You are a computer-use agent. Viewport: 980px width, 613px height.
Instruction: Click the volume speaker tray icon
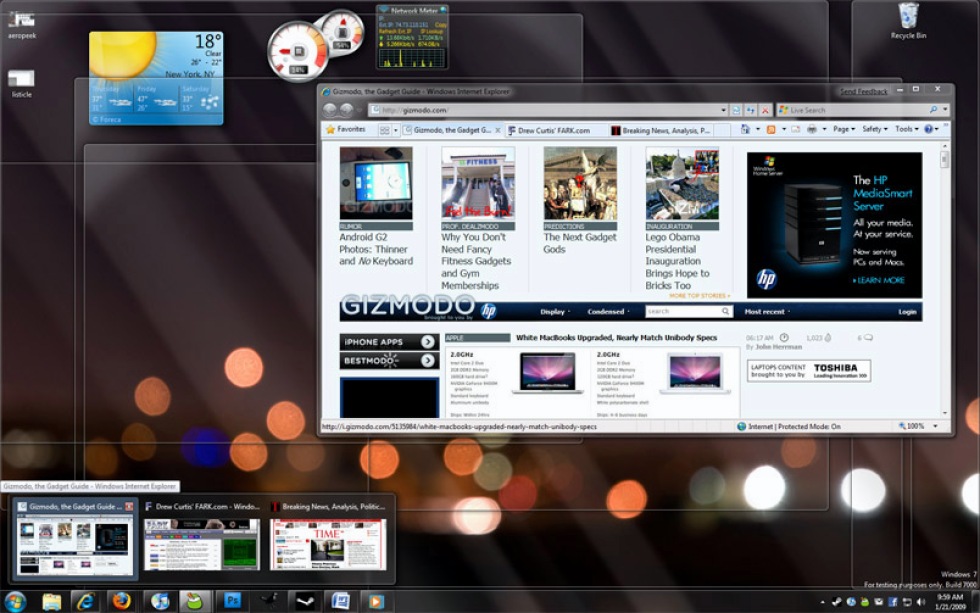(x=921, y=602)
